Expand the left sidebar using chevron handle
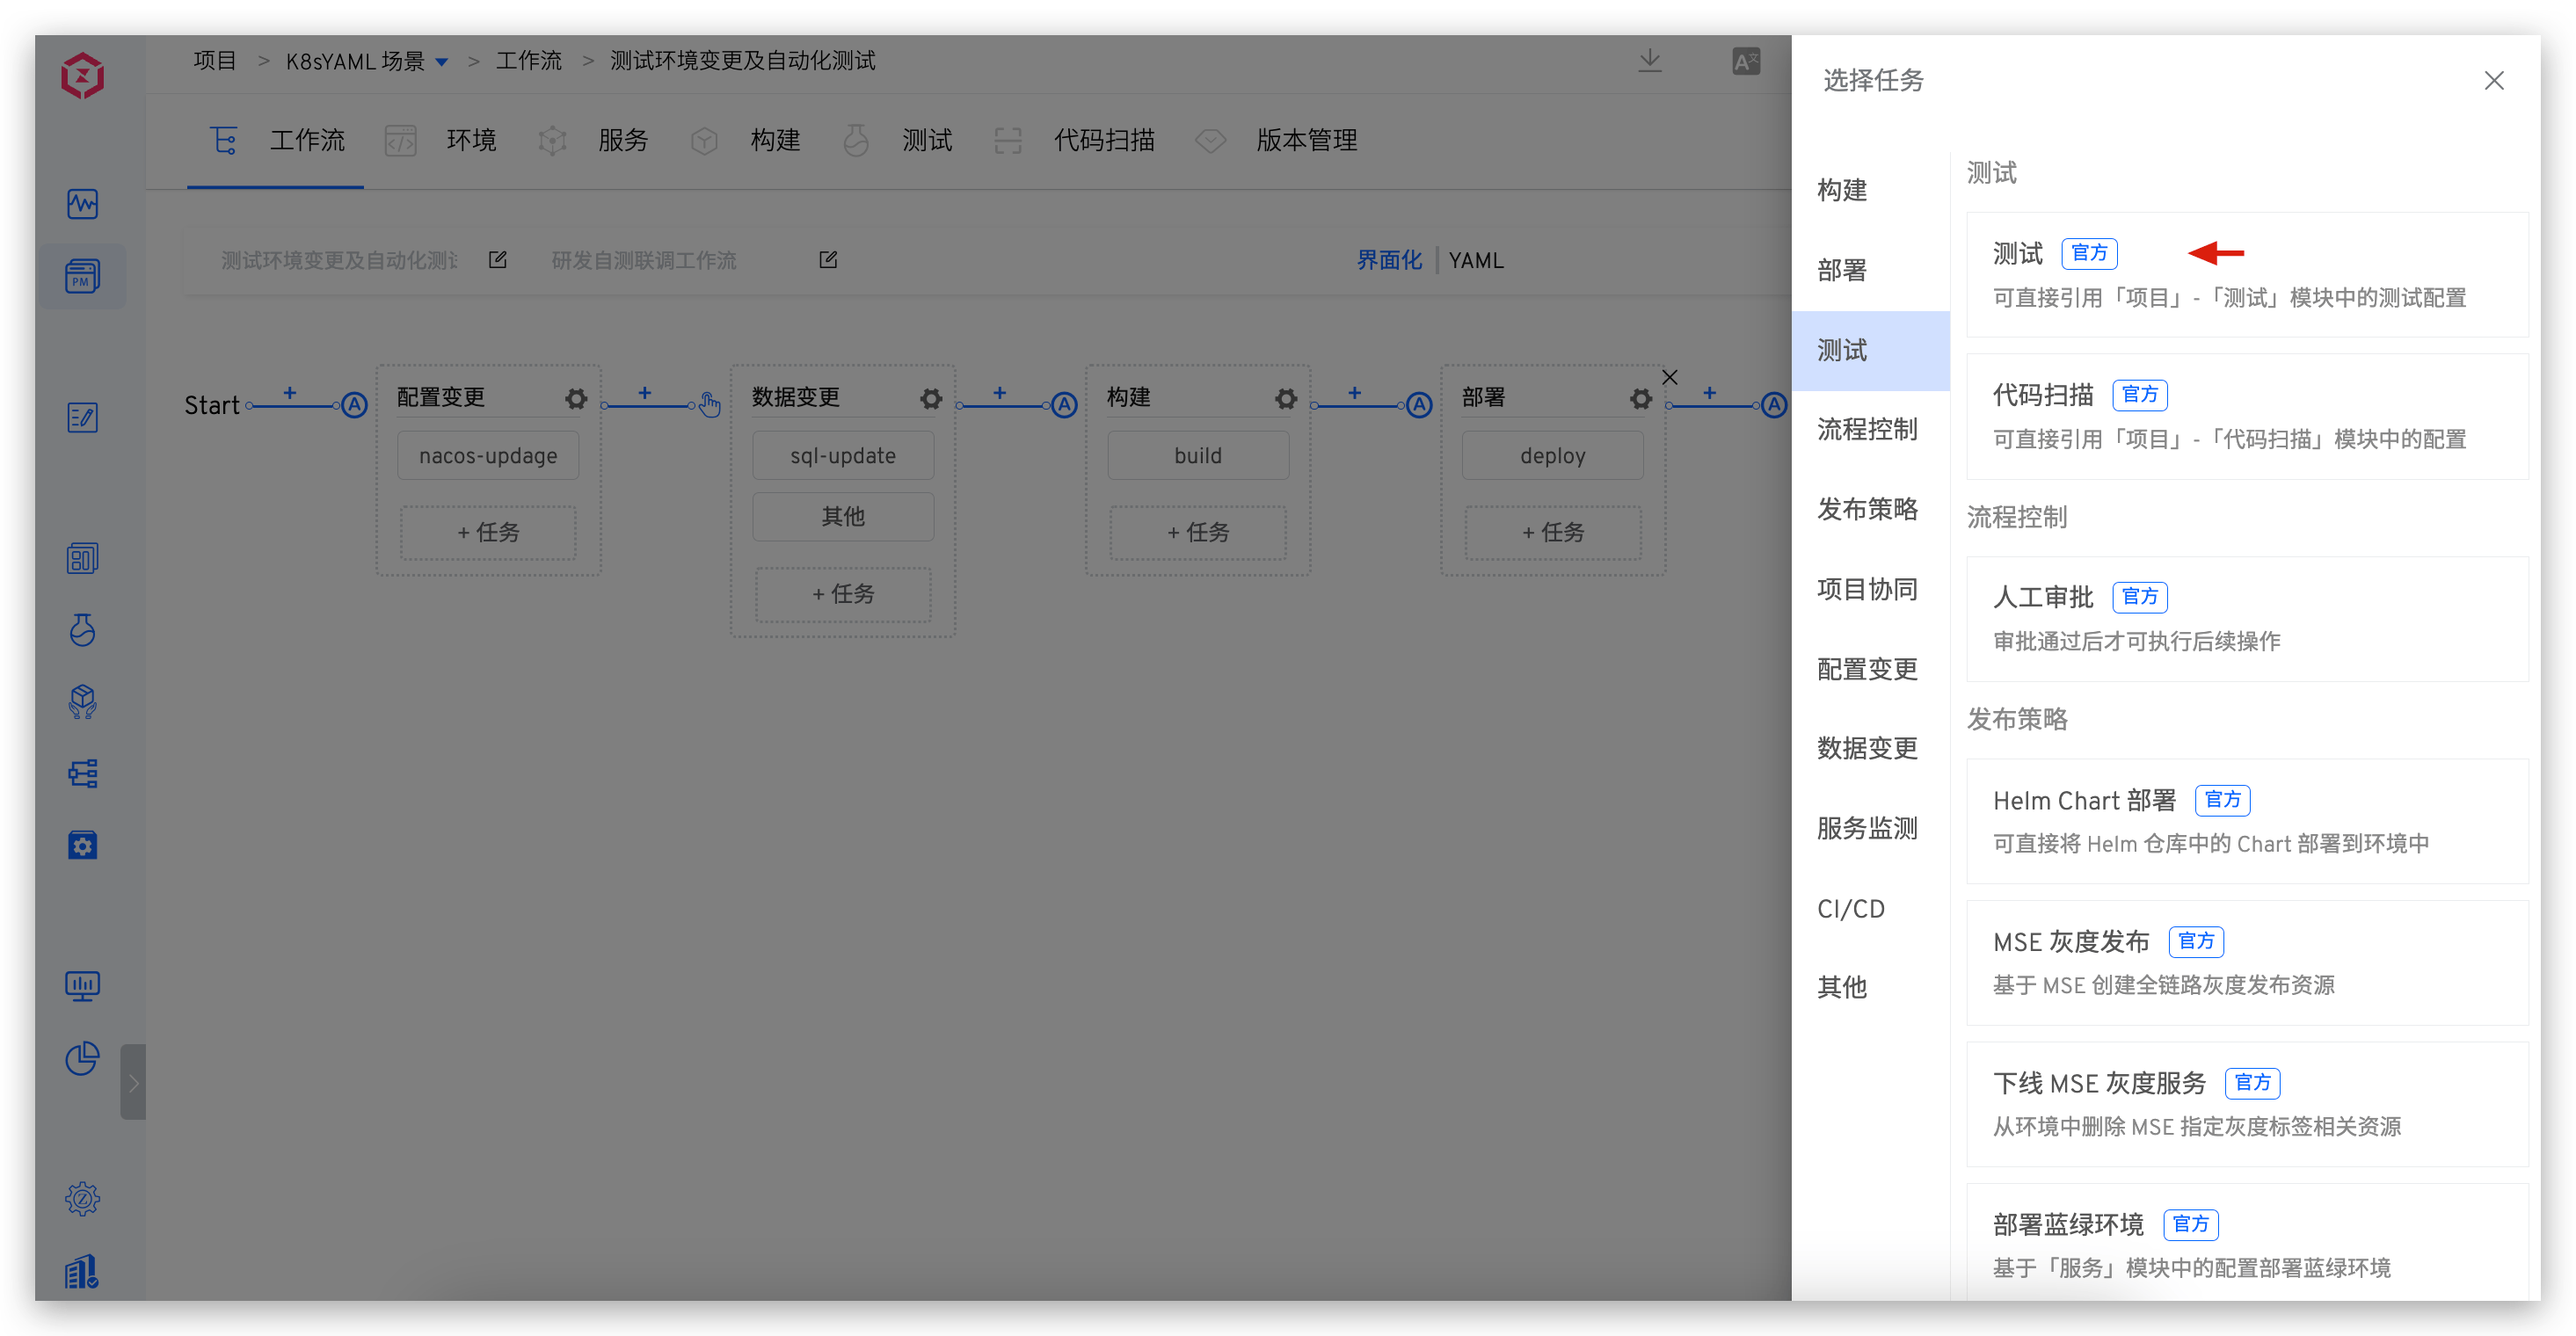Screen dimensions: 2576x1336 coord(133,1082)
